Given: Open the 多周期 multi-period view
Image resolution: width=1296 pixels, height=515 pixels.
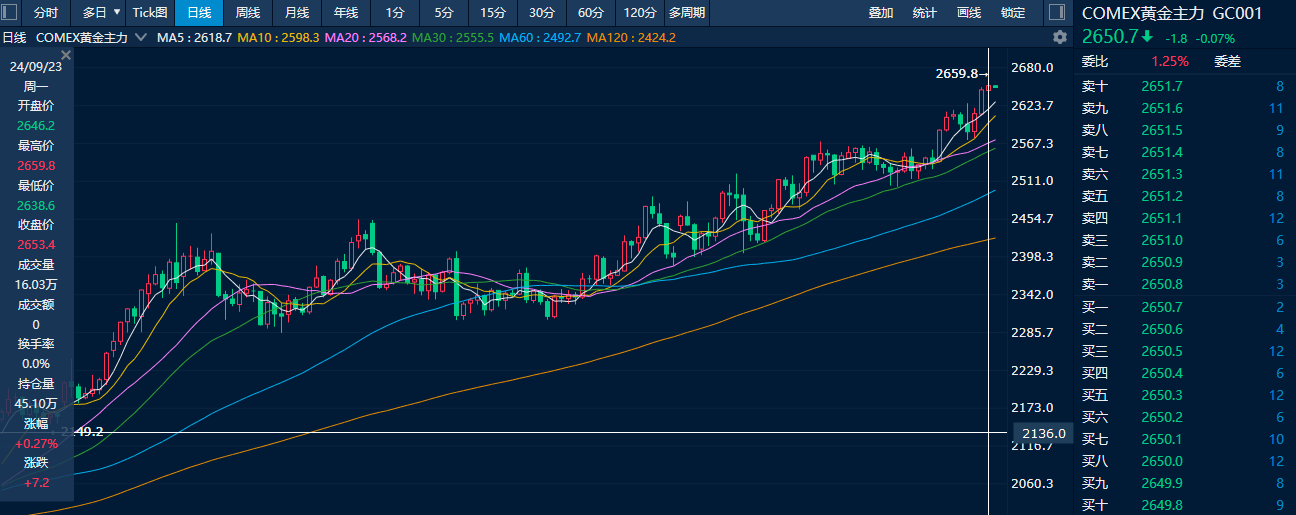Looking at the screenshot, I should (x=687, y=13).
